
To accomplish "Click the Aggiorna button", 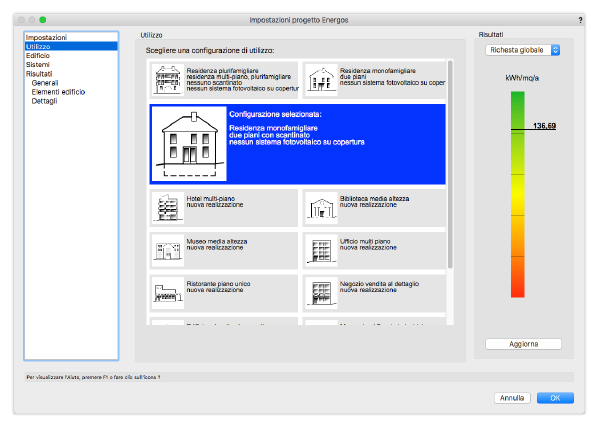I will pos(523,344).
